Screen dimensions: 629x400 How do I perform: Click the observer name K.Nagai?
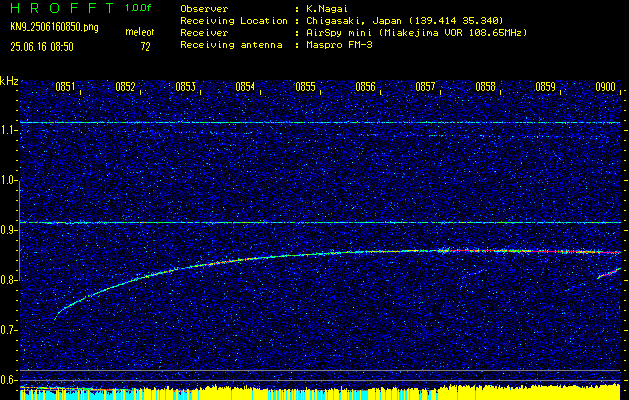click(x=328, y=8)
